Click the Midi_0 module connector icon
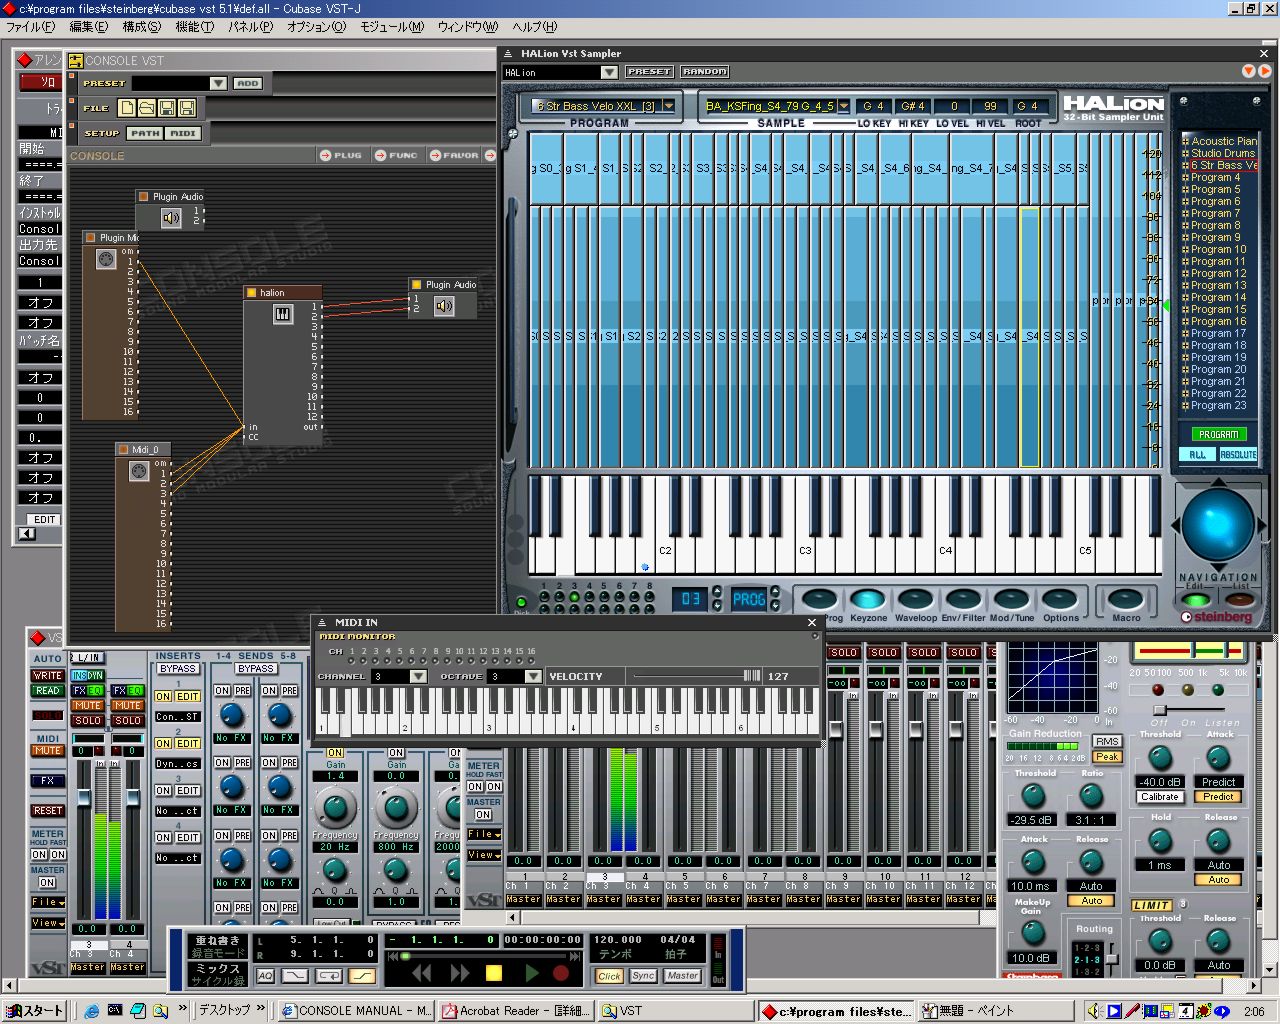This screenshot has height=1024, width=1280. pyautogui.click(x=139, y=471)
